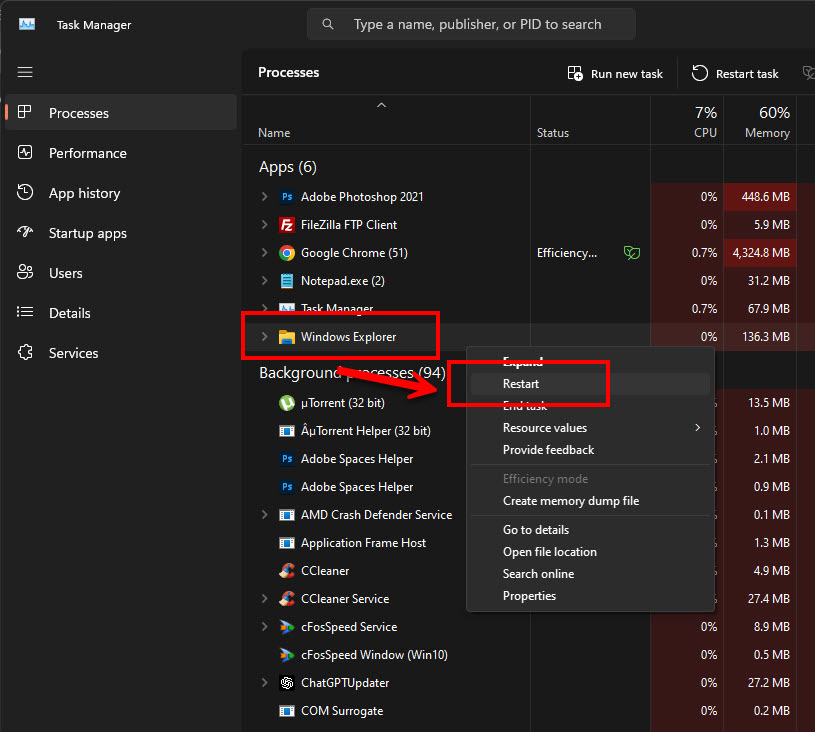Open the Services page
This screenshot has width=815, height=732.
(121, 353)
